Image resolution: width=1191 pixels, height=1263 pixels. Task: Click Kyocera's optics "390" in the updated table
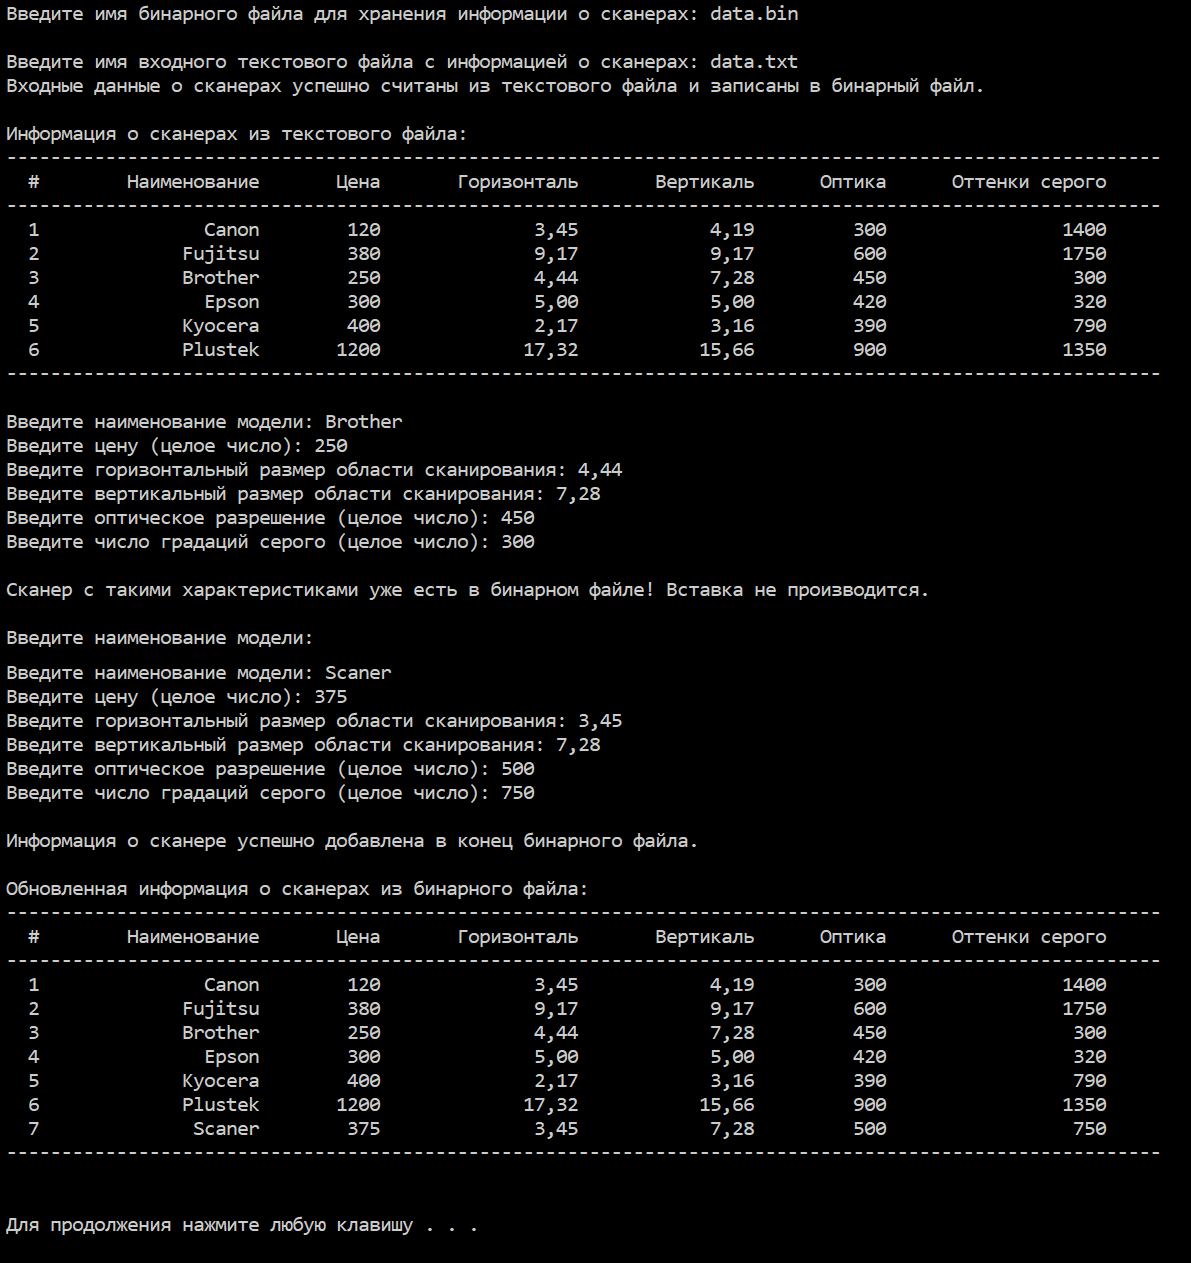tap(870, 1081)
